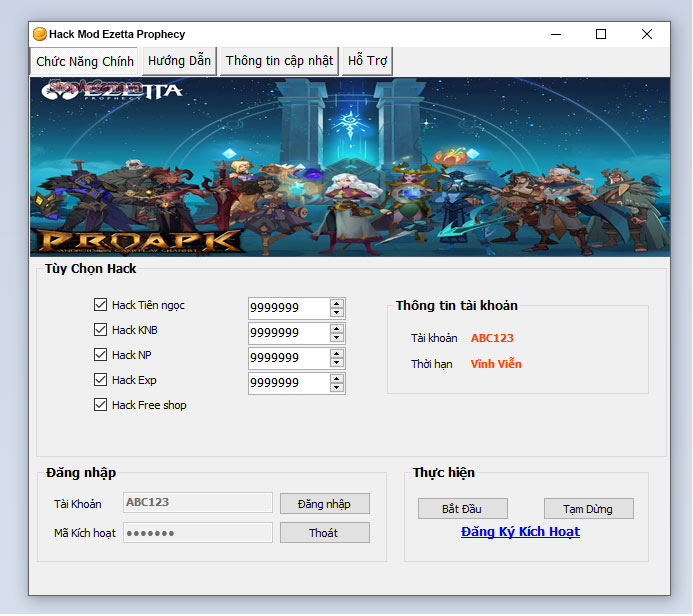Select the ABC123 account name text
The height and width of the screenshot is (616, 693).
(x=492, y=338)
